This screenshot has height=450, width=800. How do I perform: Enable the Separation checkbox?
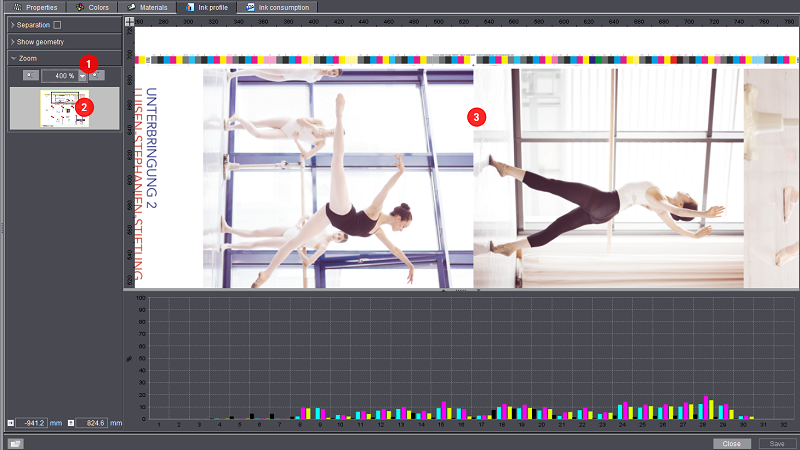click(x=57, y=24)
